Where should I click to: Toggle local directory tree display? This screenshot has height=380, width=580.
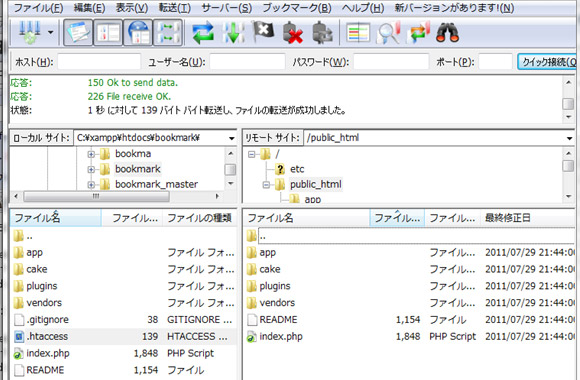[x=108, y=33]
